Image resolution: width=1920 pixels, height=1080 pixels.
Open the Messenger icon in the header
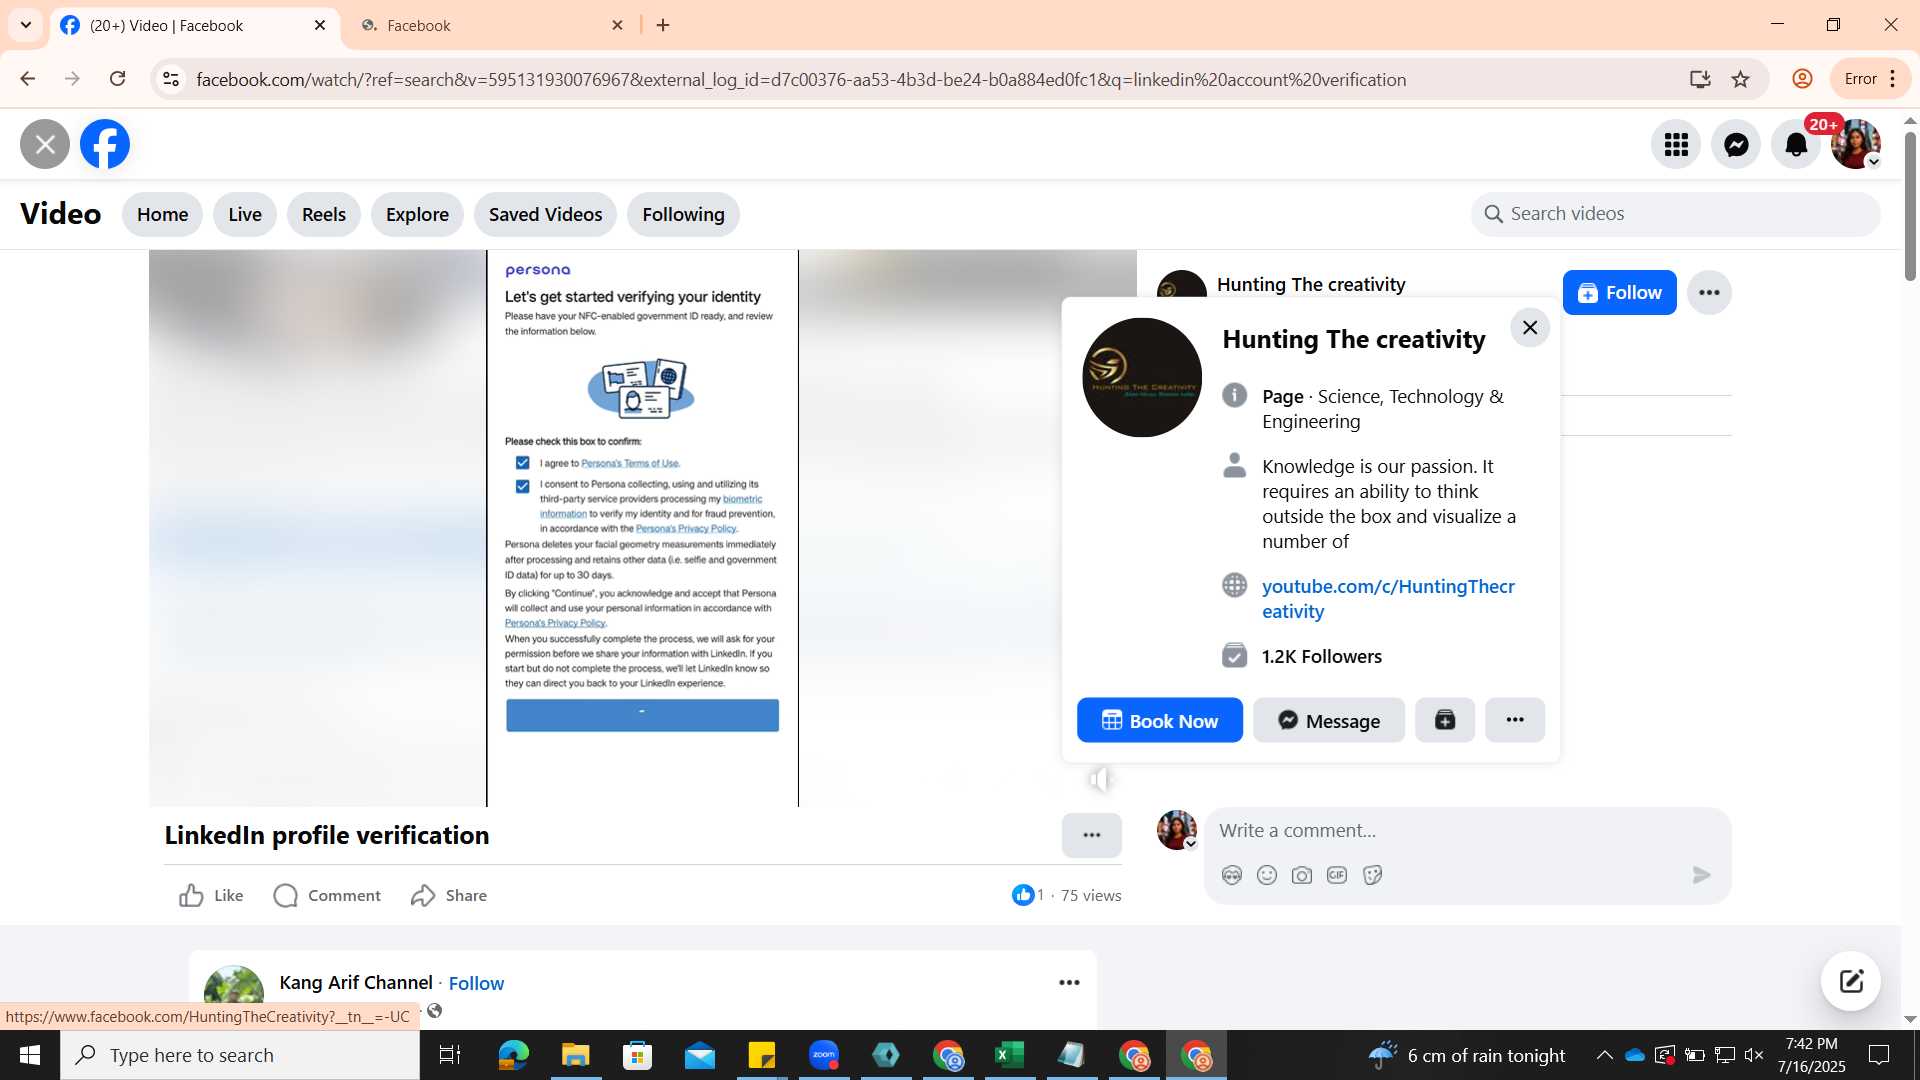[1736, 145]
